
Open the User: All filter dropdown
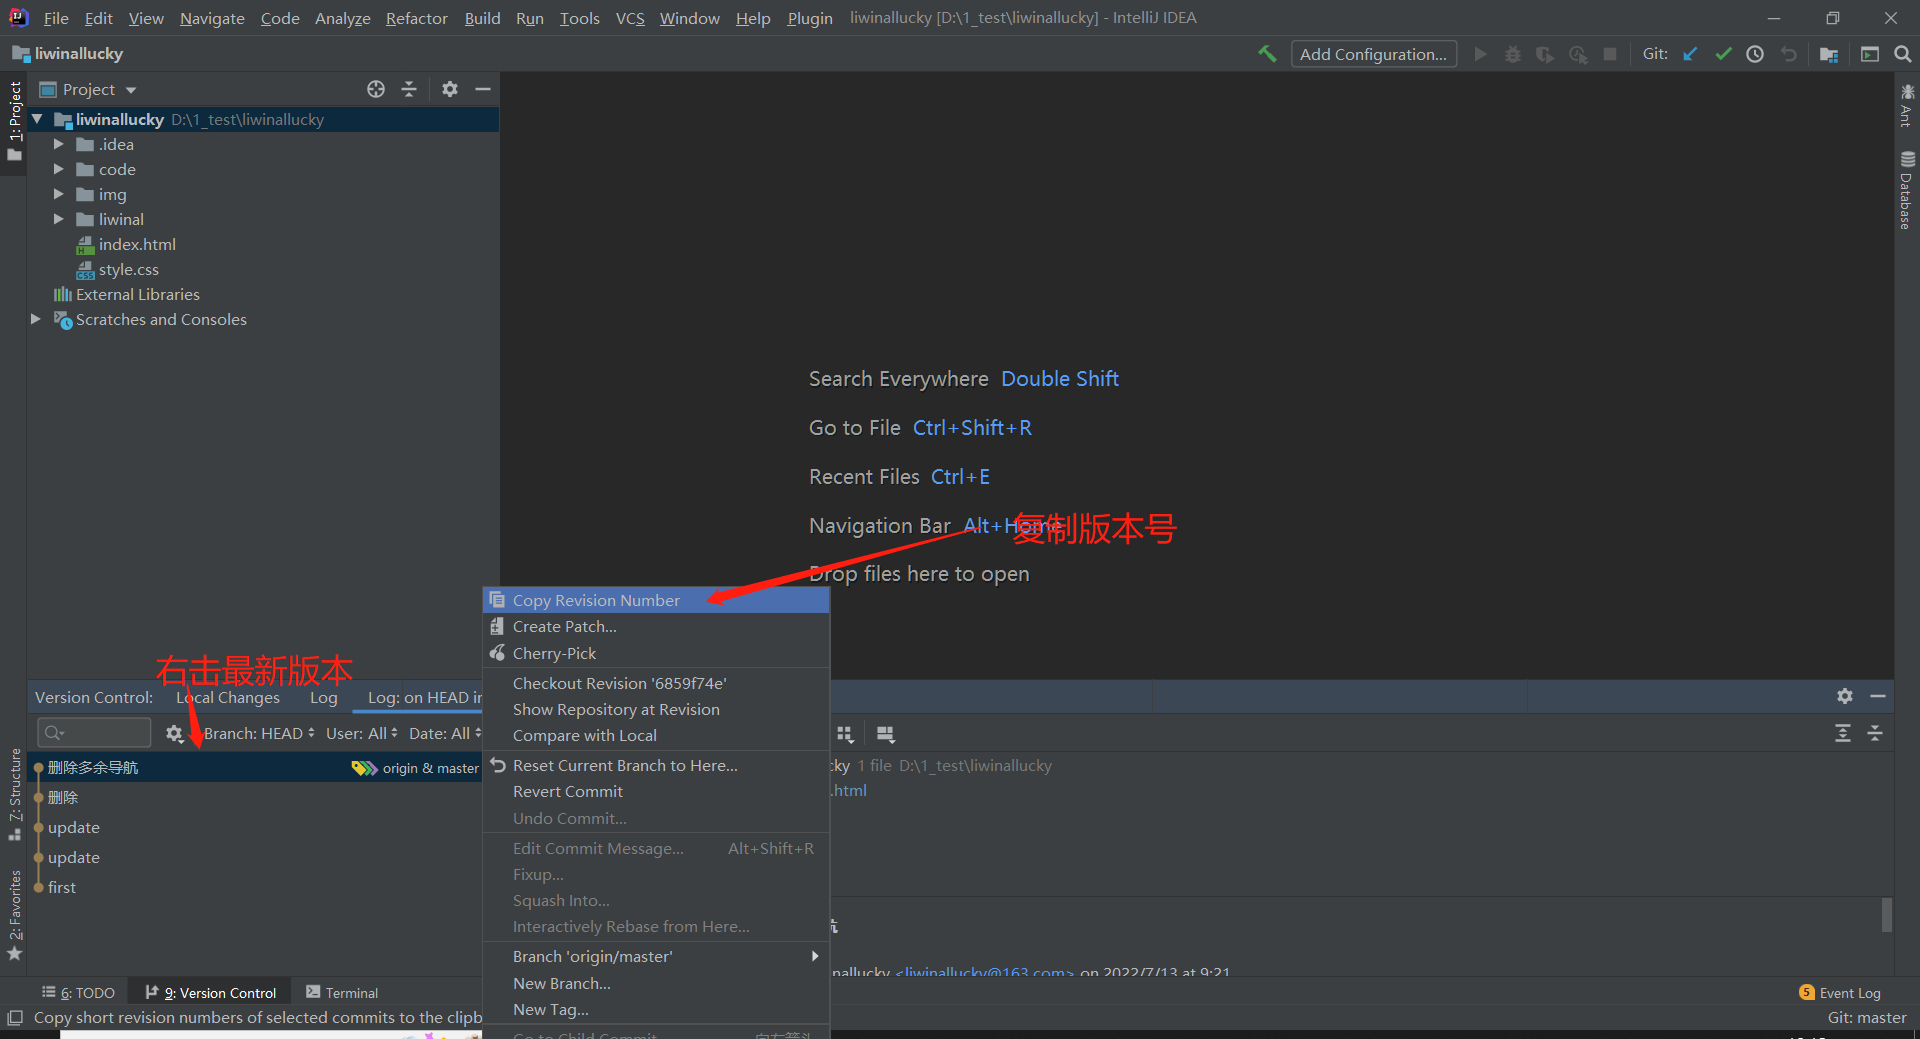coord(362,734)
